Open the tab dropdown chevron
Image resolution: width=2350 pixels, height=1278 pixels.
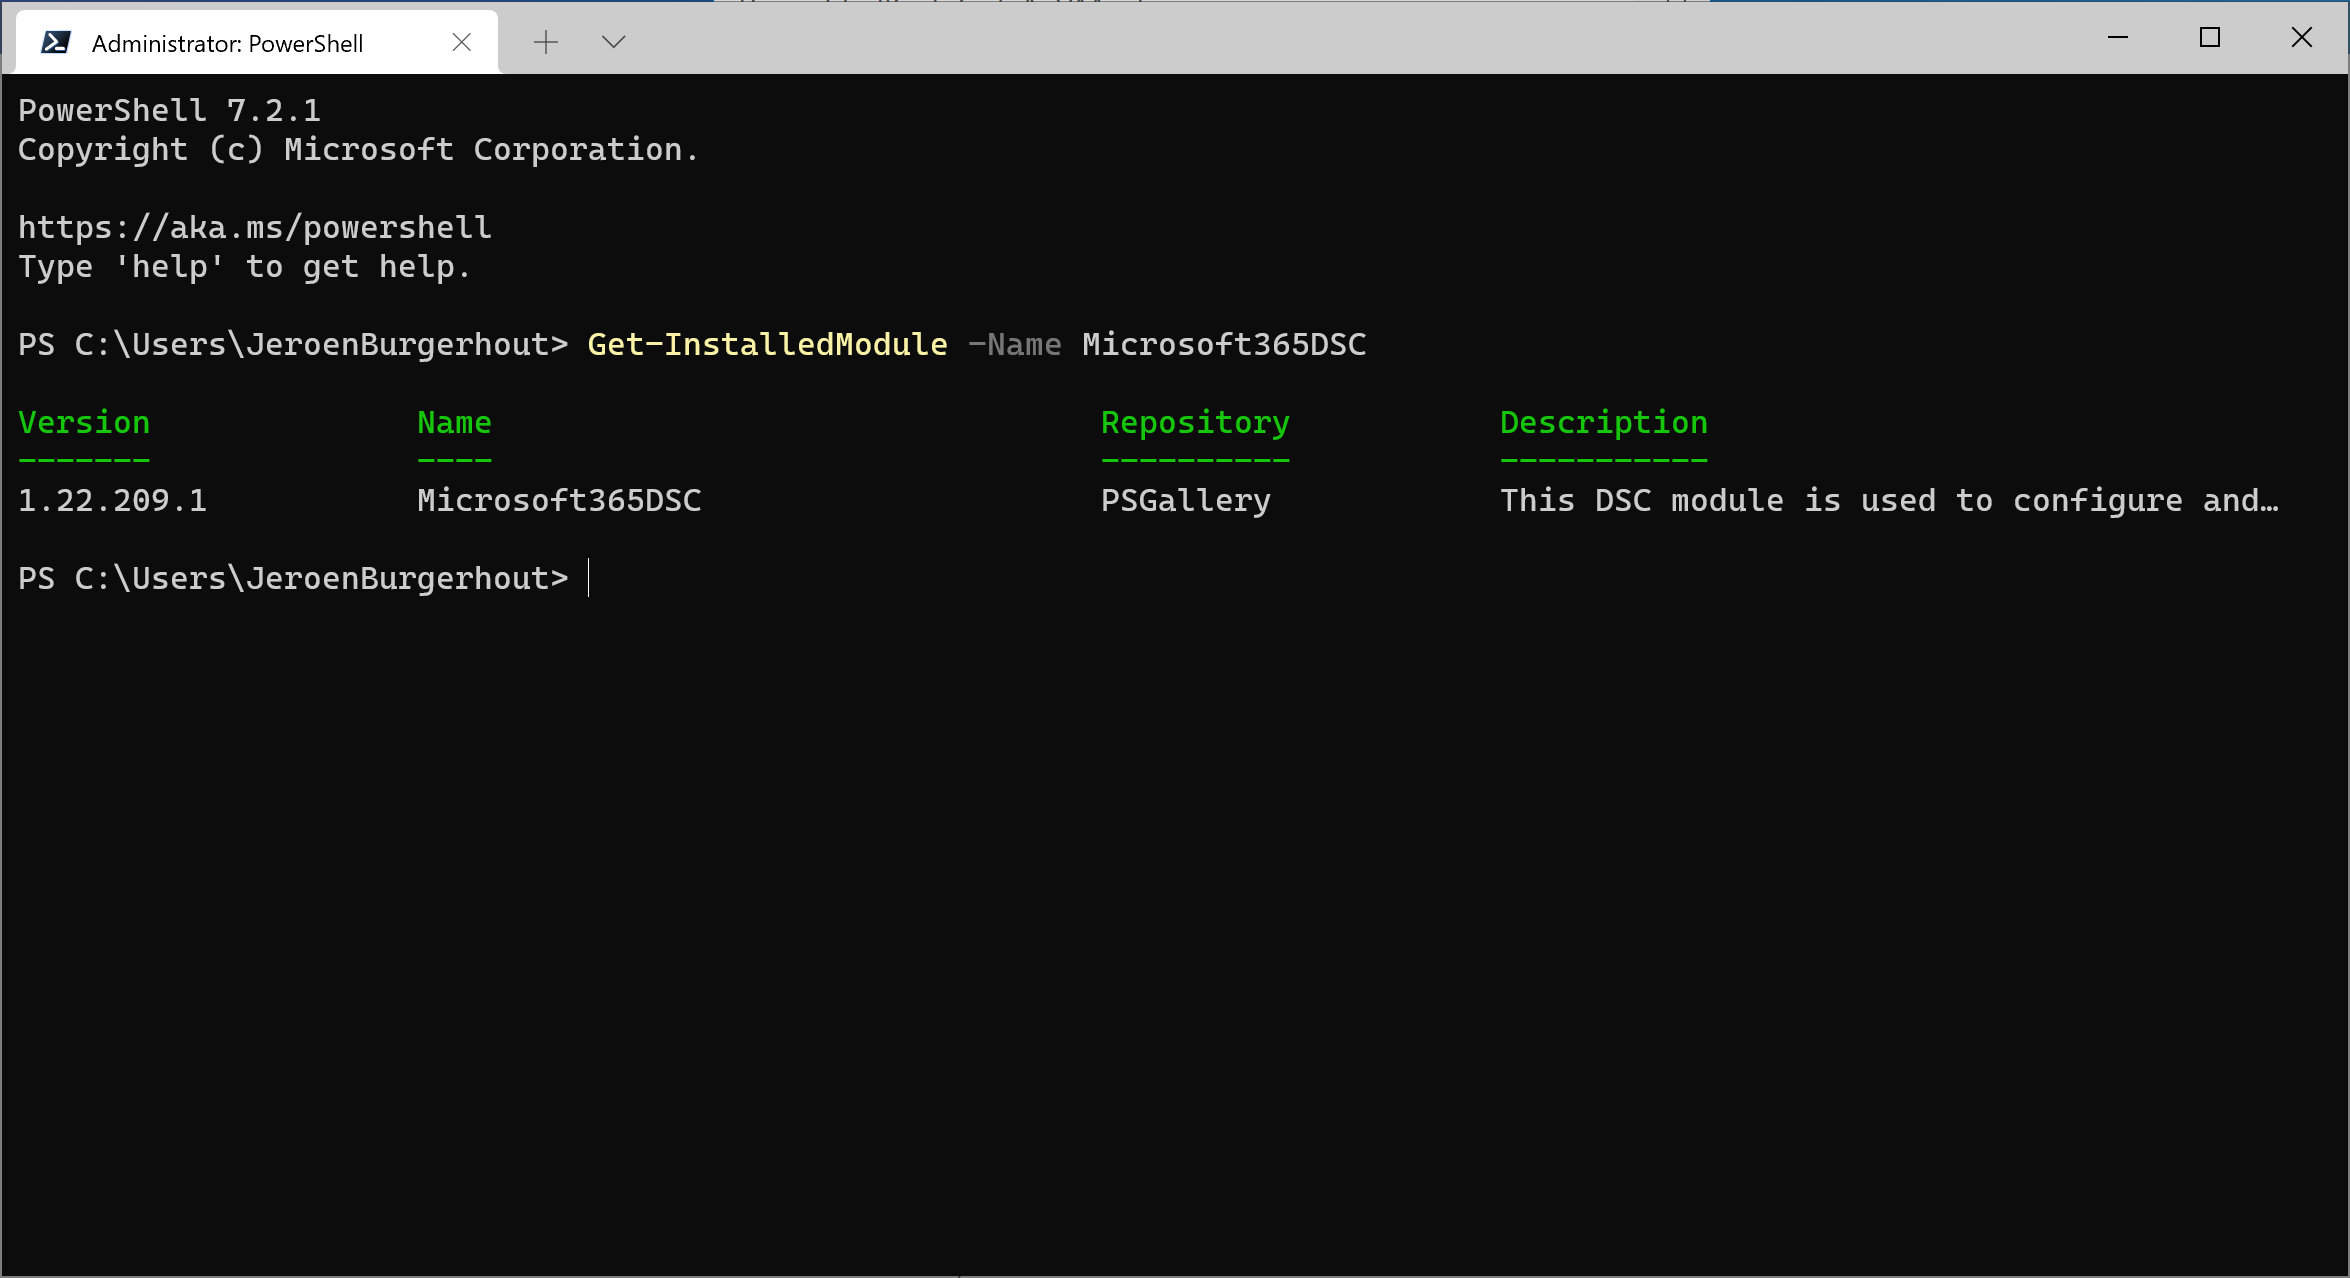tap(613, 42)
